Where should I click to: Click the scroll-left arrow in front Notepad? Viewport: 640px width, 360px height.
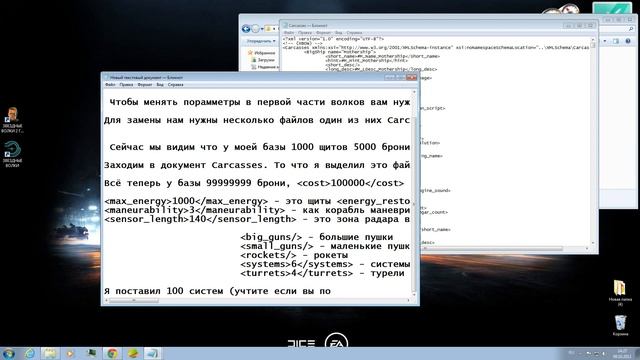tap(107, 301)
